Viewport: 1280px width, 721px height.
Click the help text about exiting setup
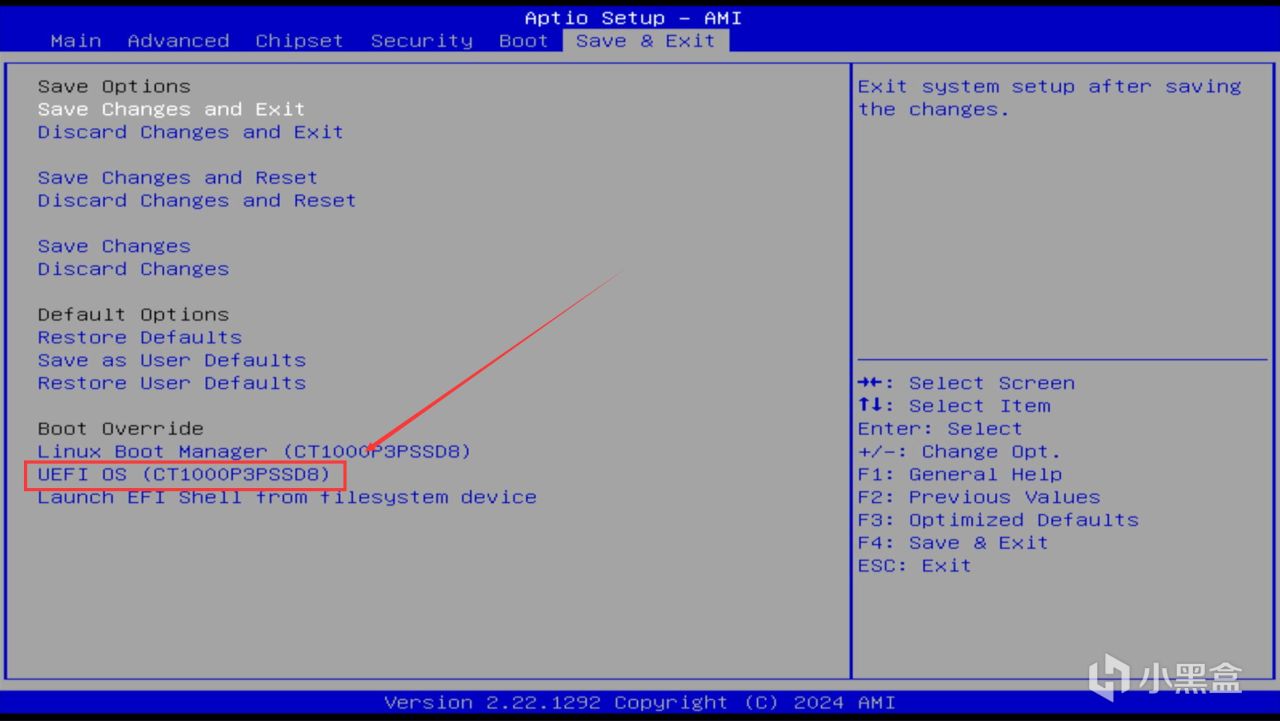pyautogui.click(x=1049, y=98)
